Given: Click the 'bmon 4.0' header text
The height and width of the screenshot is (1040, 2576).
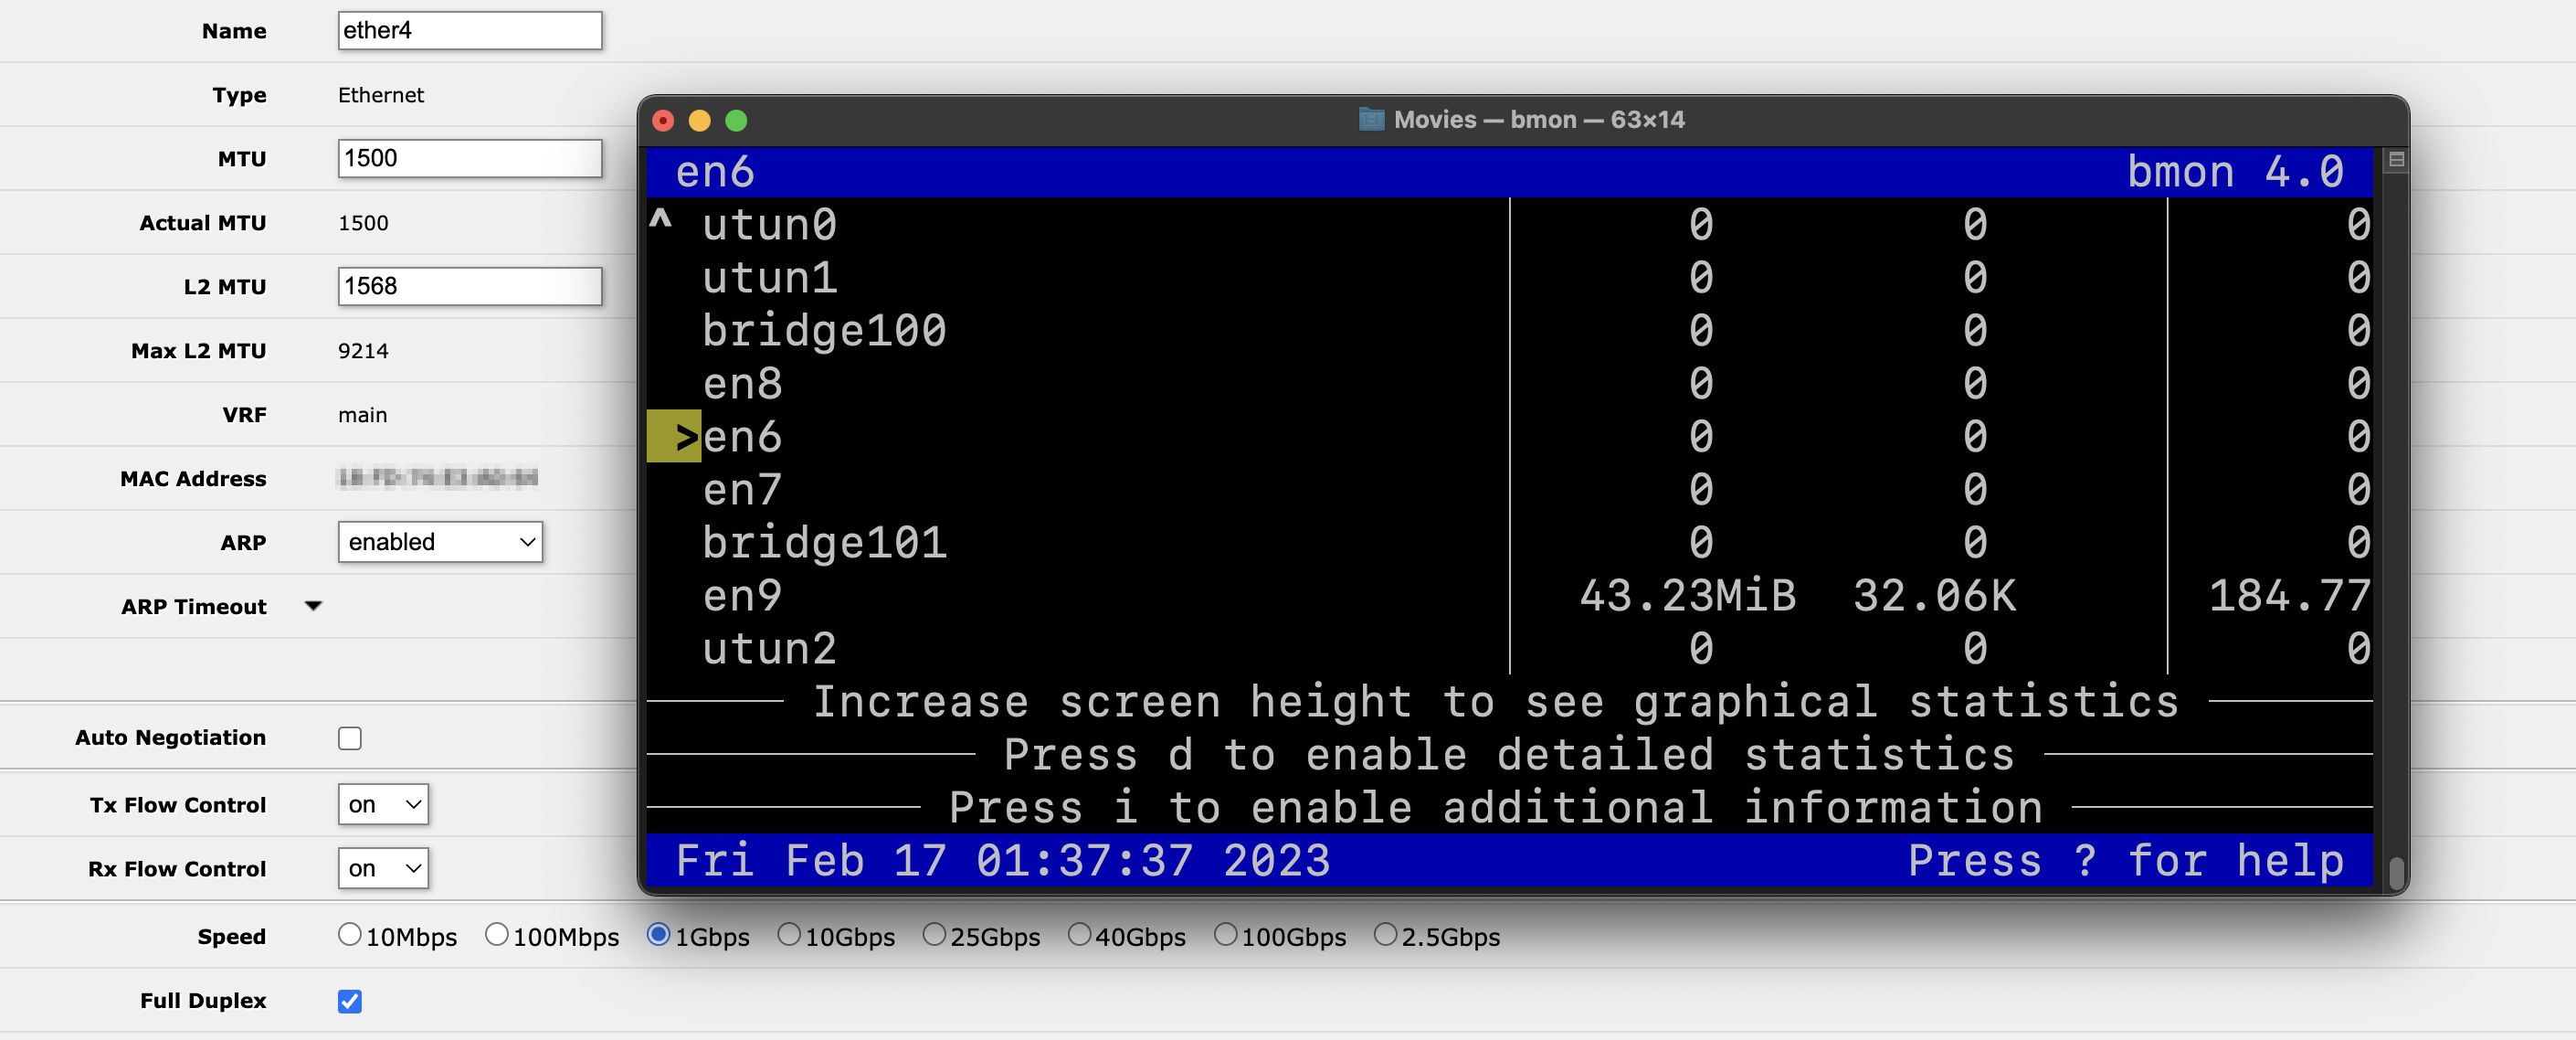Looking at the screenshot, I should (2235, 172).
